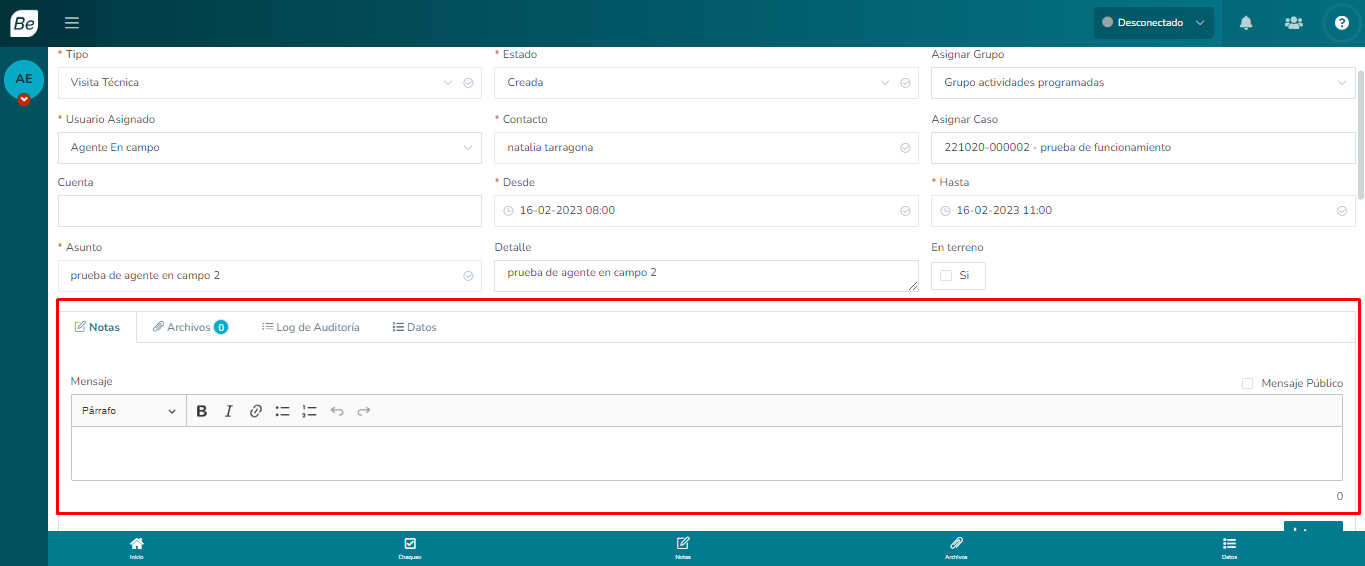Go to Inicio in bottom bar
This screenshot has width=1365, height=566.
point(136,547)
